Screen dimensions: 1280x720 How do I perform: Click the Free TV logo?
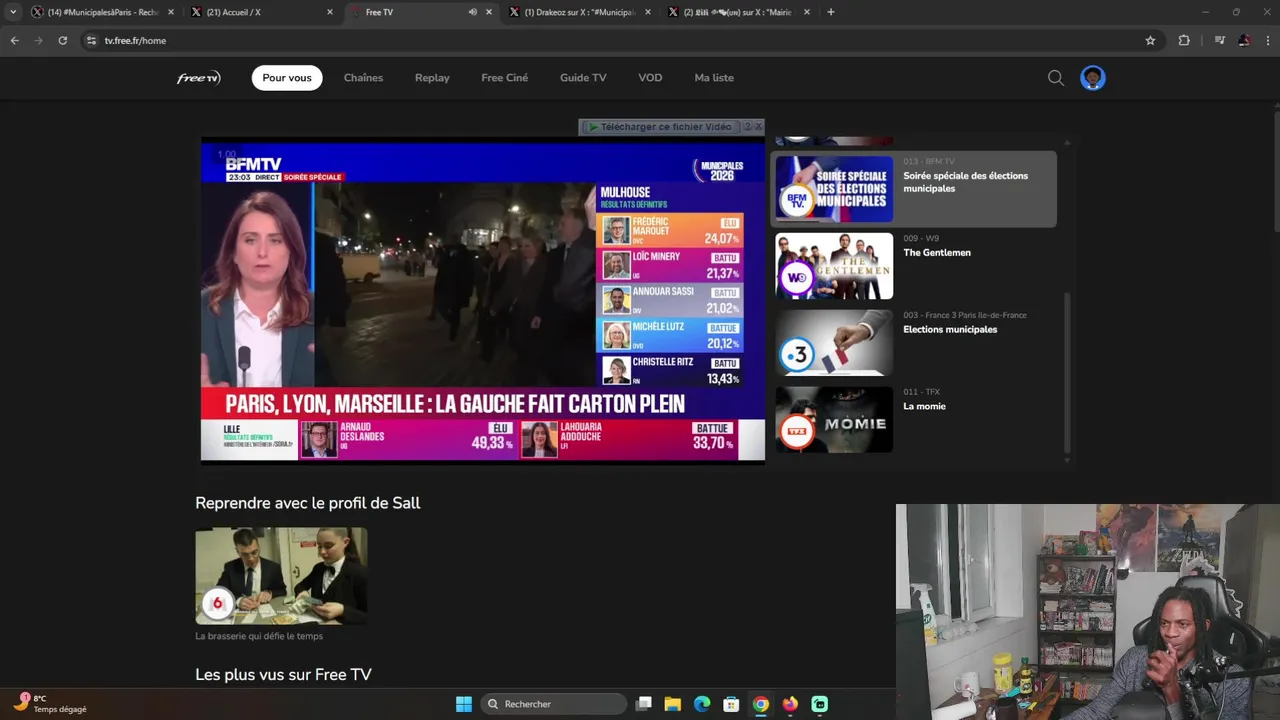pyautogui.click(x=198, y=78)
